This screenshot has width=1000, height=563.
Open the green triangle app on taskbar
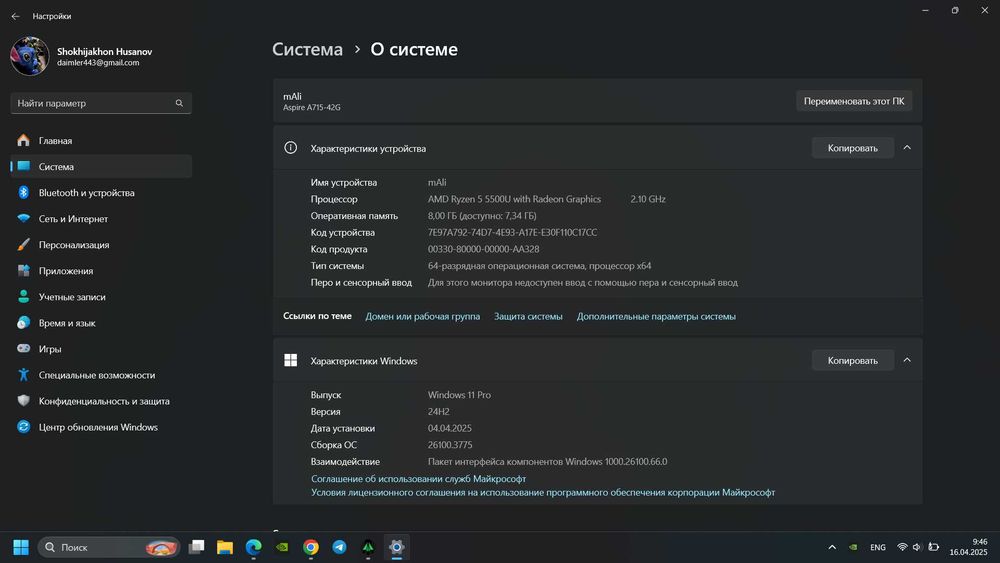click(368, 547)
